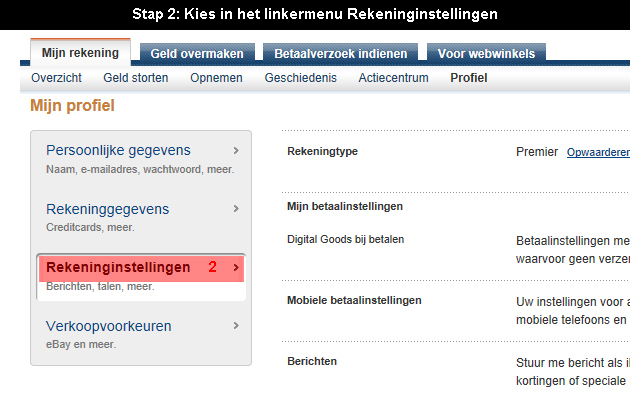Screen dimensions: 630x400
Task: Click chevron arrow beside Verkoopvoorkeuren
Action: click(236, 326)
